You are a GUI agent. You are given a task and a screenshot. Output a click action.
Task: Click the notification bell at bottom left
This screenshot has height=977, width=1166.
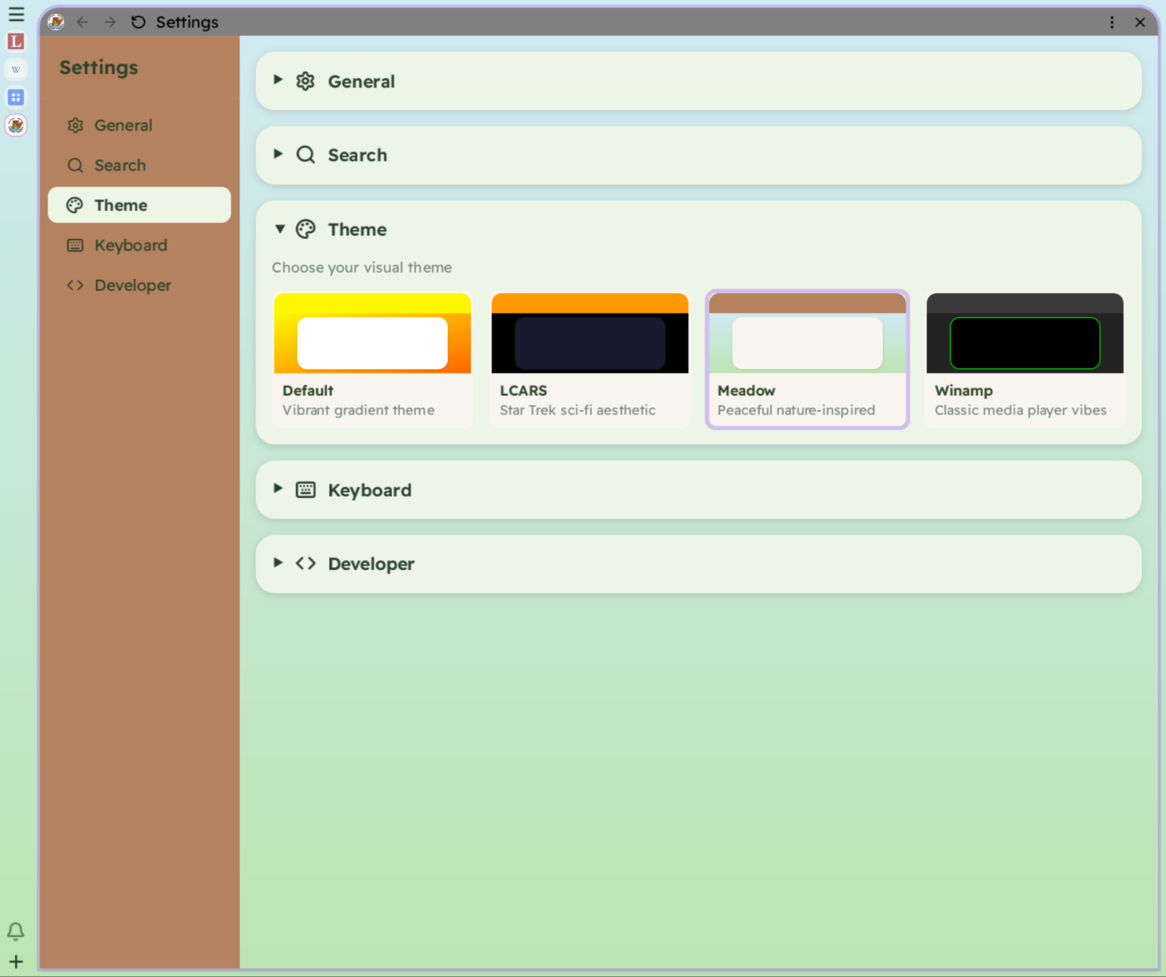coord(15,931)
